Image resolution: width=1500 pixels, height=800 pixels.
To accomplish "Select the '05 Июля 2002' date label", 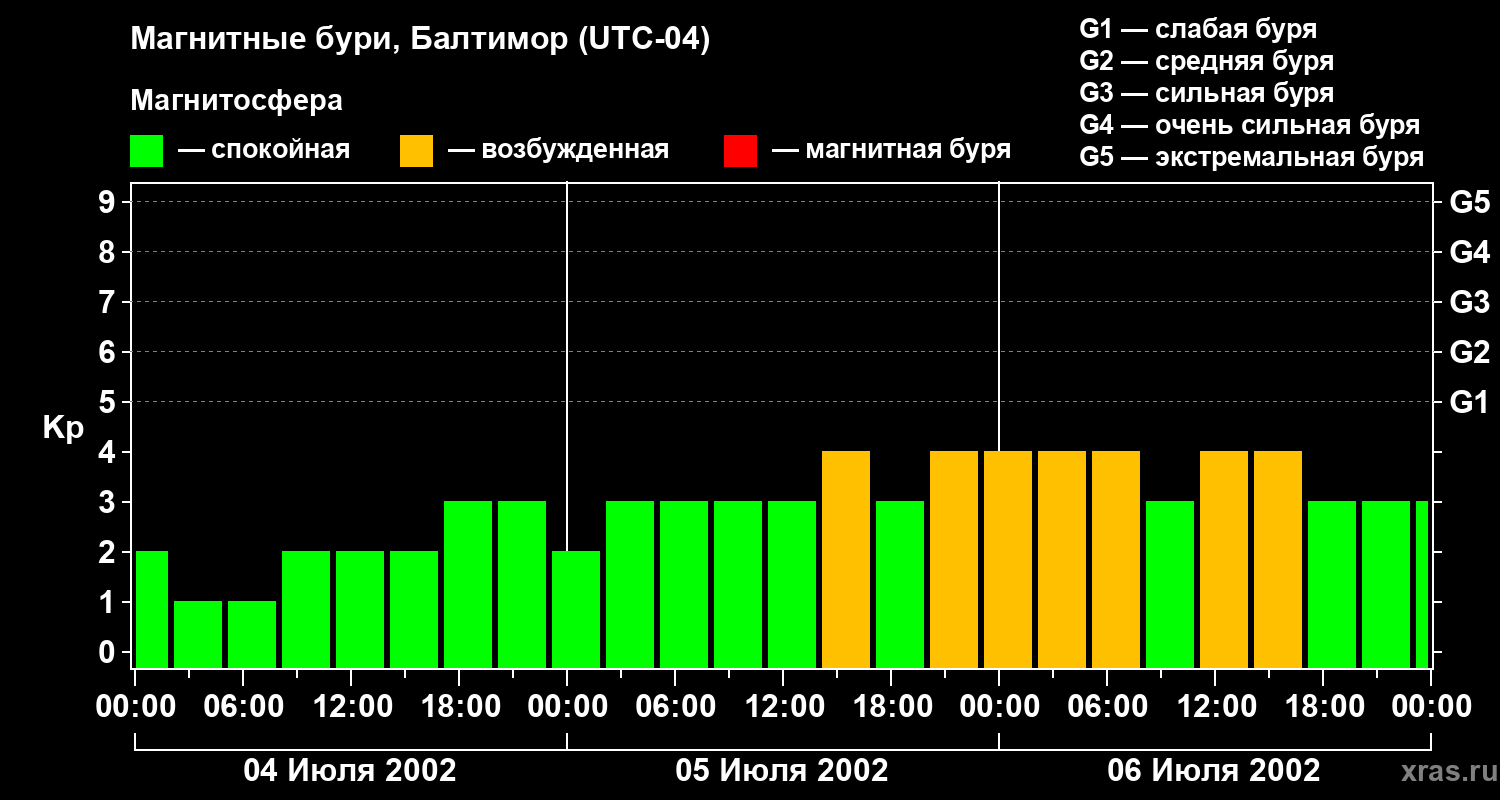I will point(782,771).
